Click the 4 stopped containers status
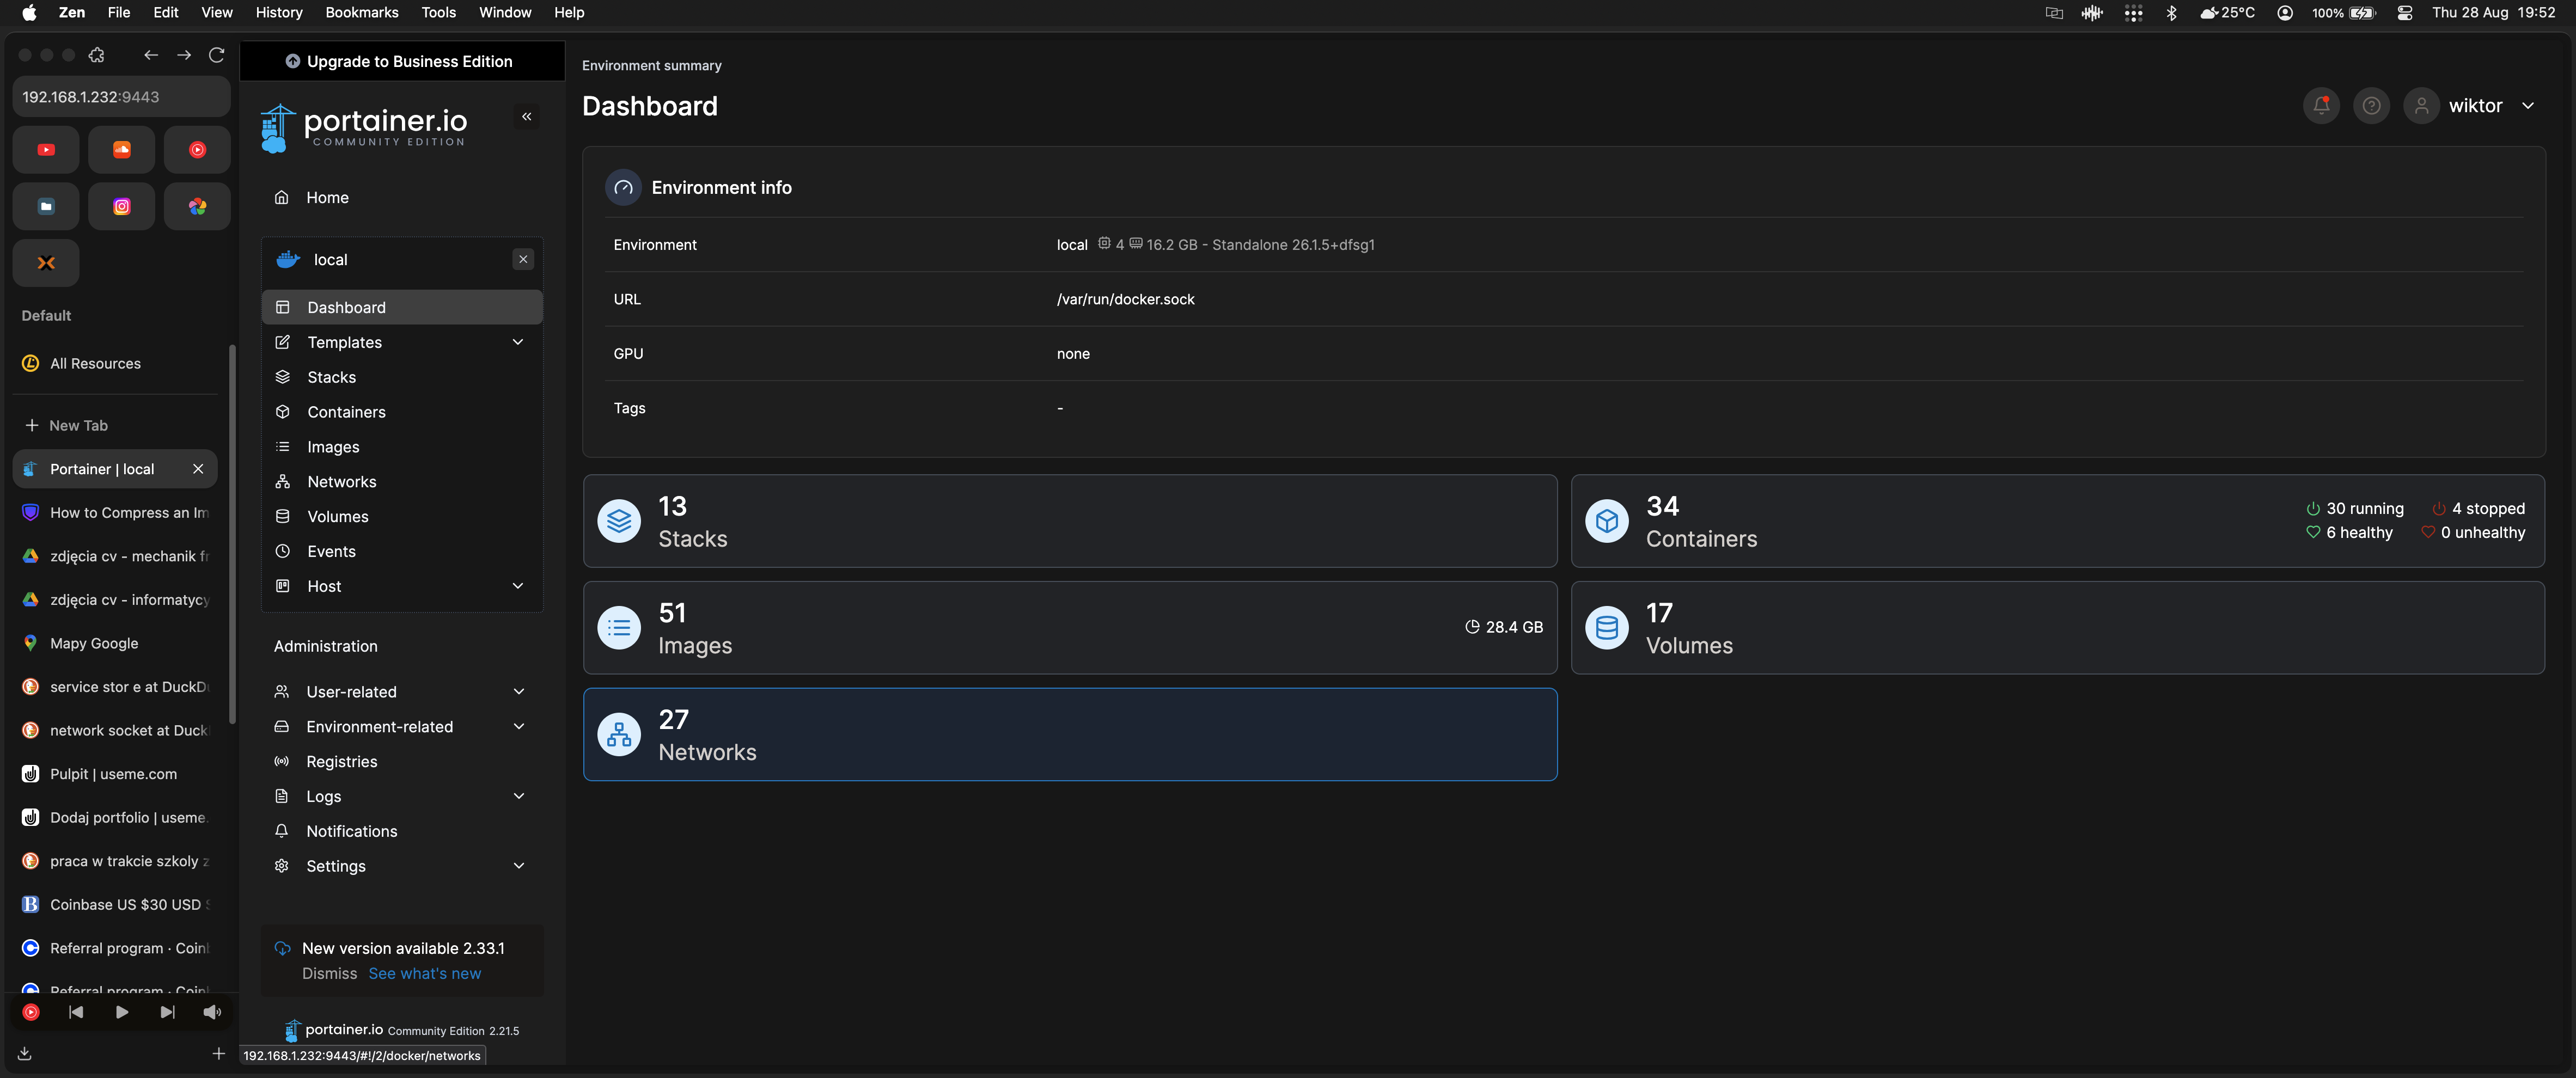 pyautogui.click(x=2478, y=509)
